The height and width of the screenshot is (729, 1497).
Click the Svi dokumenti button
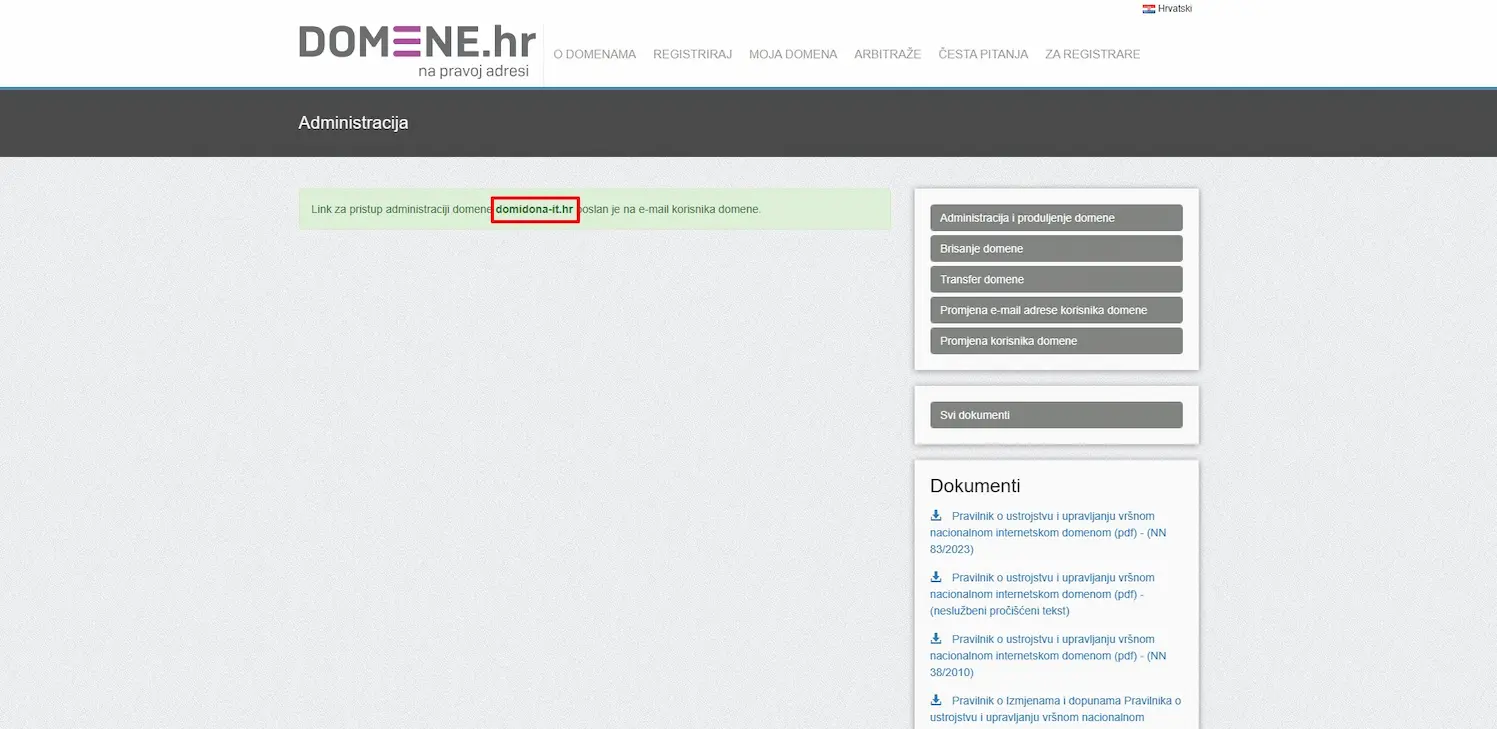1055,414
